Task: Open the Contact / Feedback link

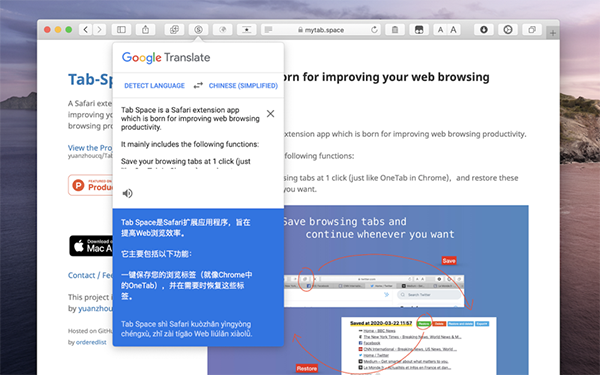Action: [90, 275]
